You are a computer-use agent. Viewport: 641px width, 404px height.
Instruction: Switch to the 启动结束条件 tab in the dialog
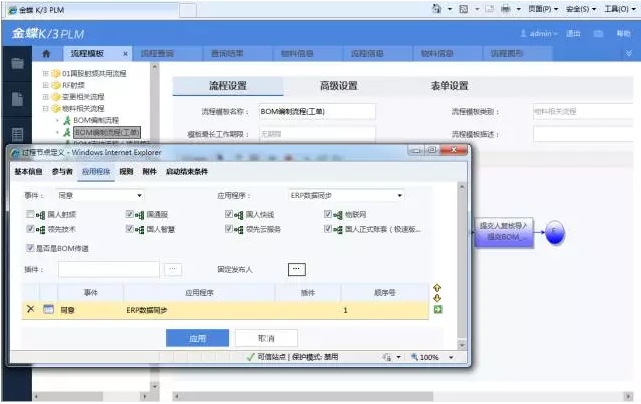pos(187,172)
